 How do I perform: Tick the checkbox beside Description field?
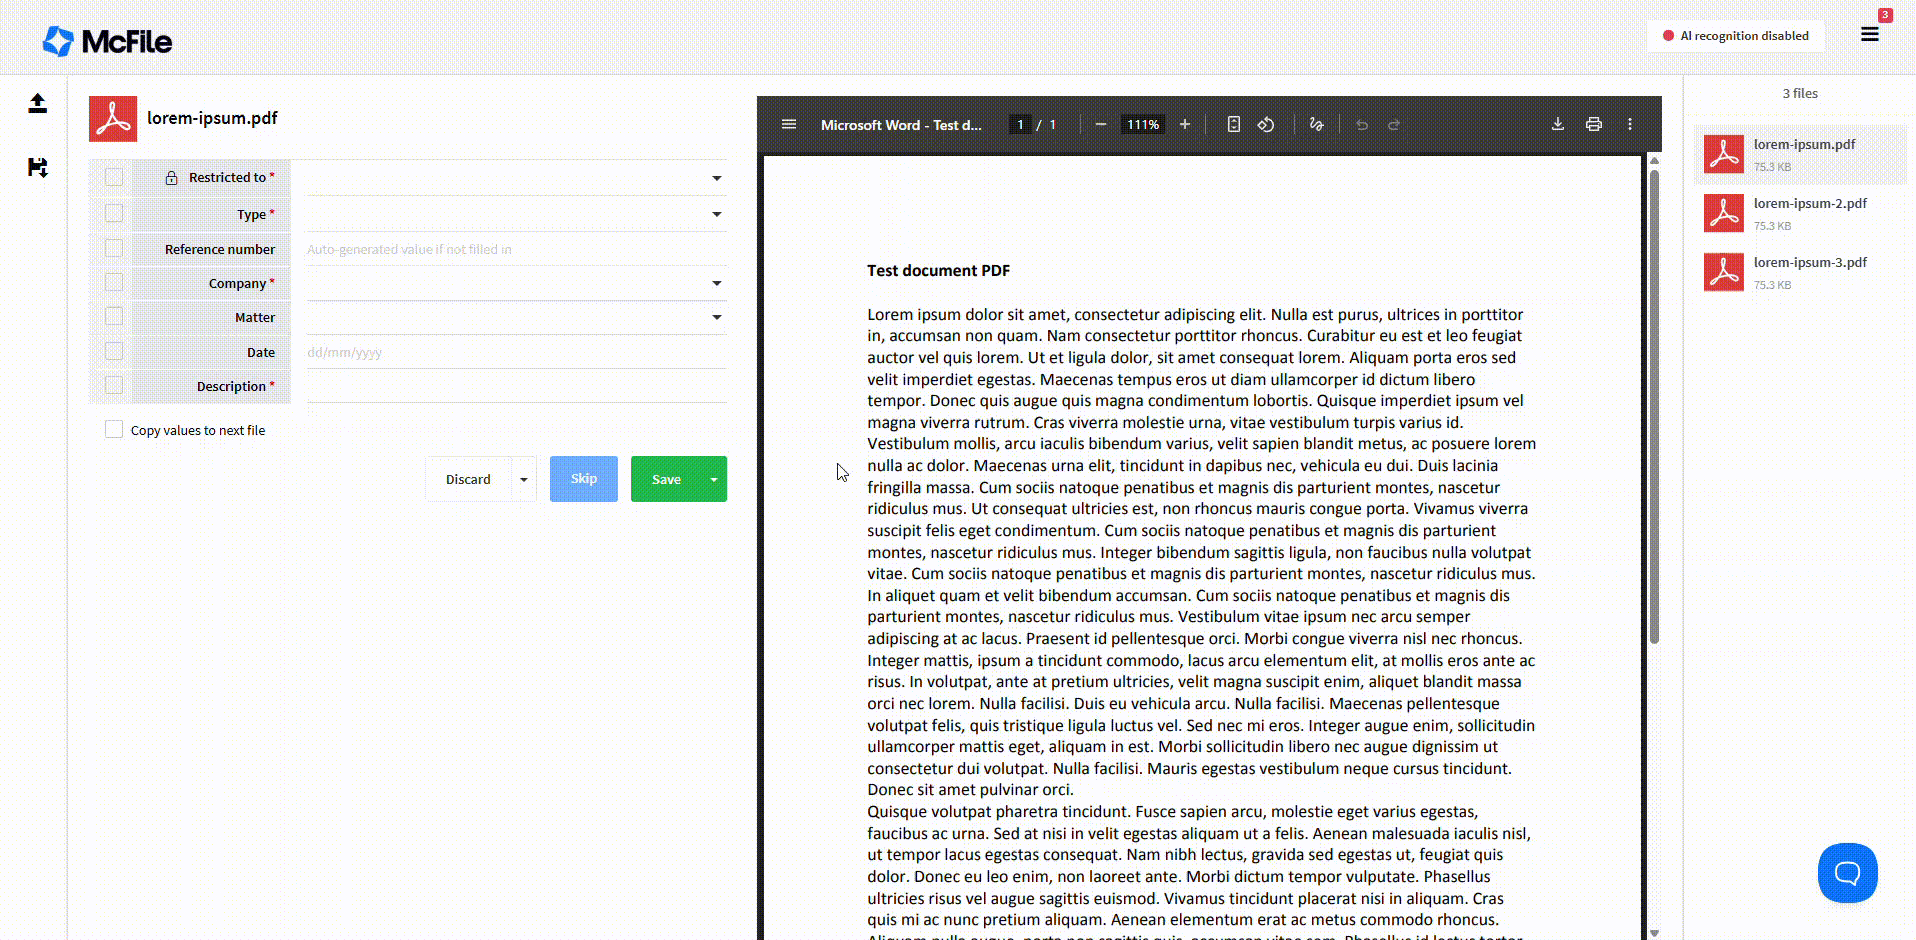tap(114, 386)
